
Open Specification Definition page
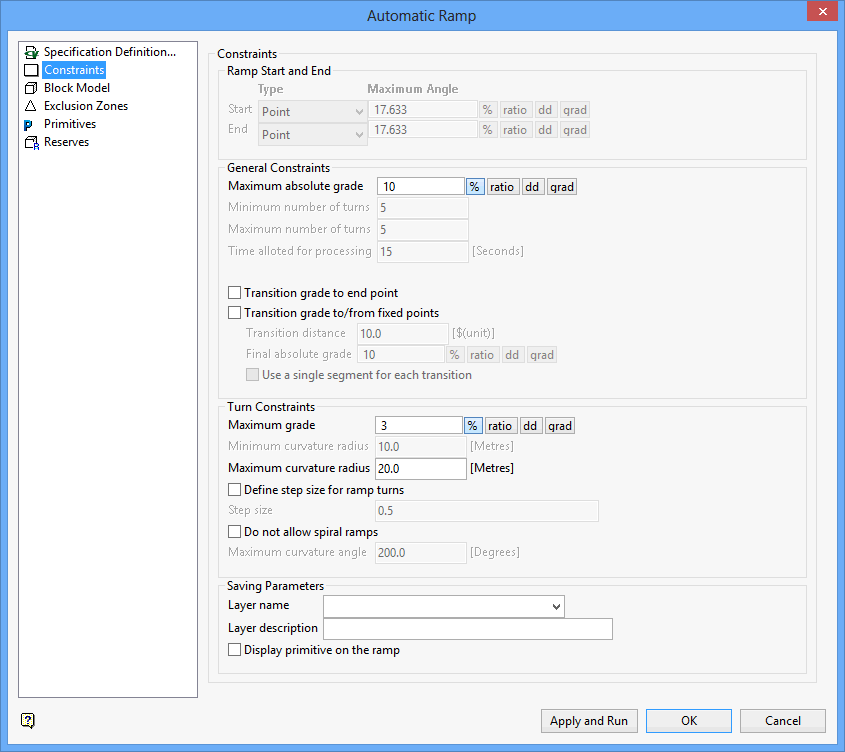(109, 52)
